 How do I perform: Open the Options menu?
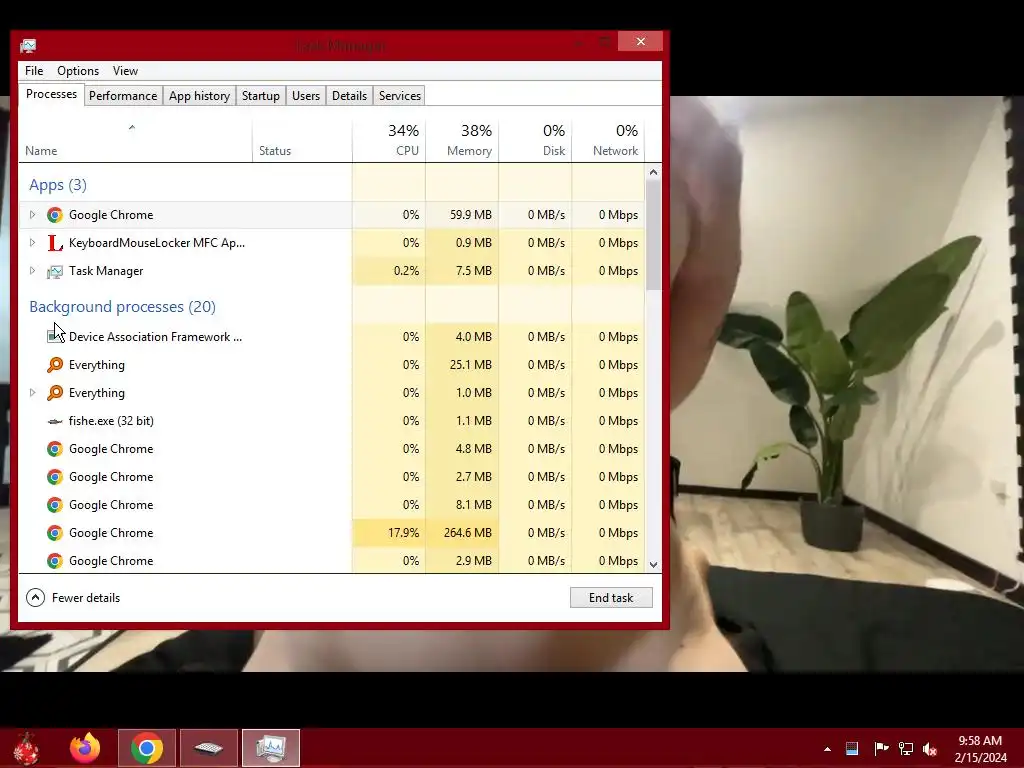coord(78,71)
